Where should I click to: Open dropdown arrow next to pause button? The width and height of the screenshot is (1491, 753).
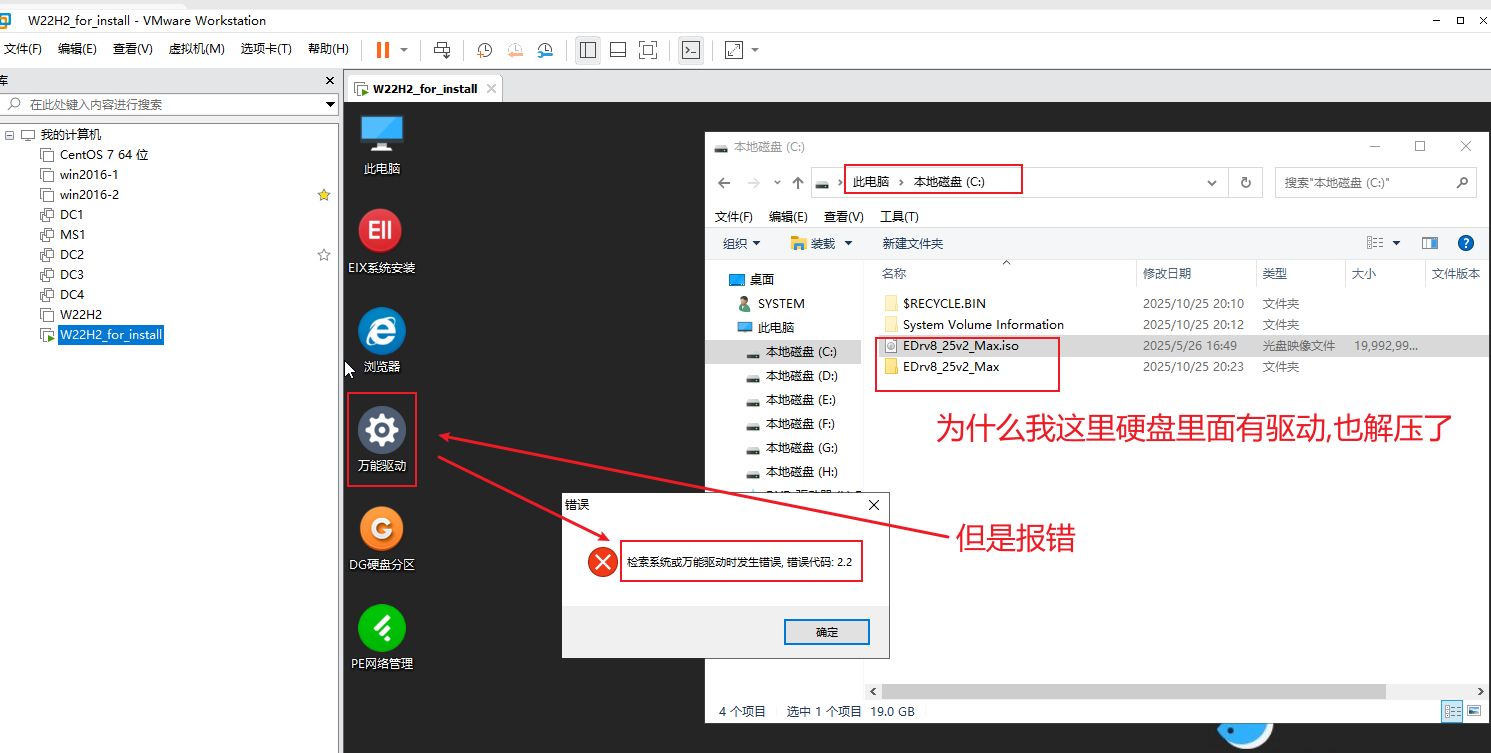[x=404, y=50]
